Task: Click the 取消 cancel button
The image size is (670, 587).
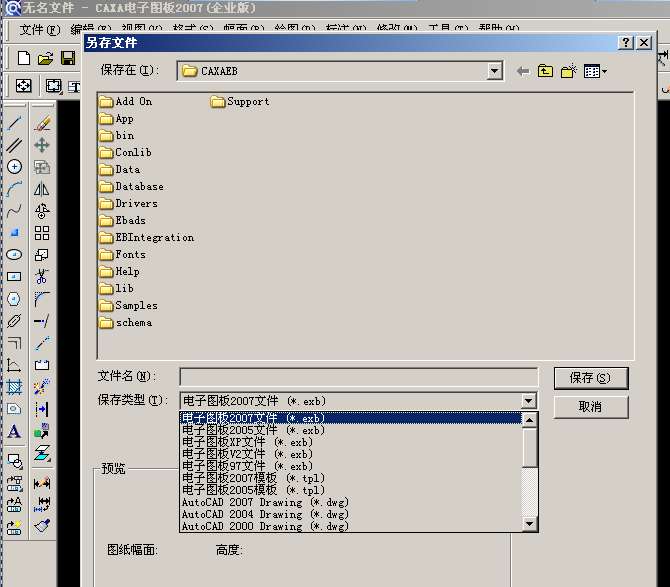Action: pos(591,406)
